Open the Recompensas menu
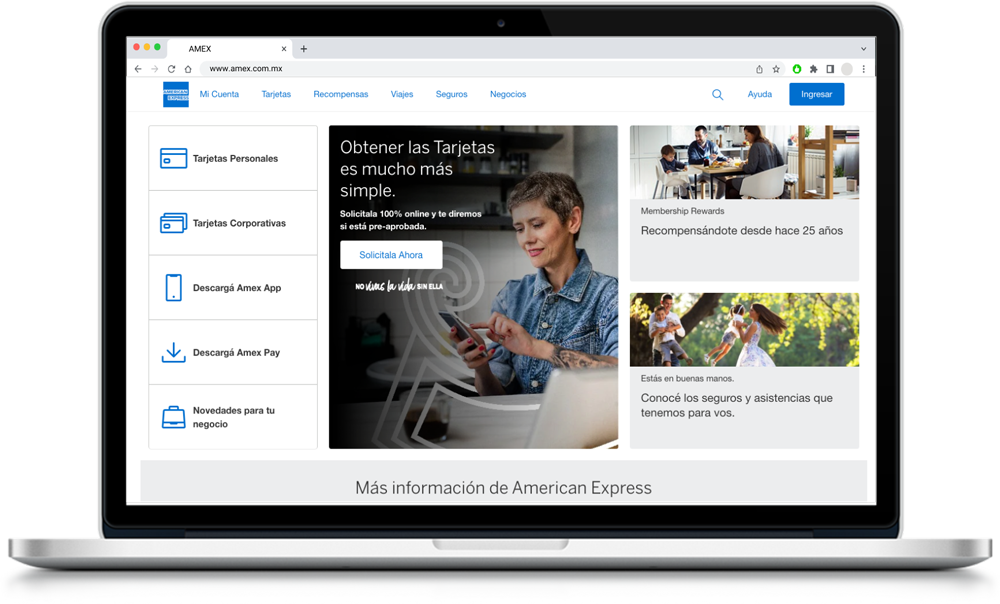Image resolution: width=1000 pixels, height=604 pixels. [341, 94]
